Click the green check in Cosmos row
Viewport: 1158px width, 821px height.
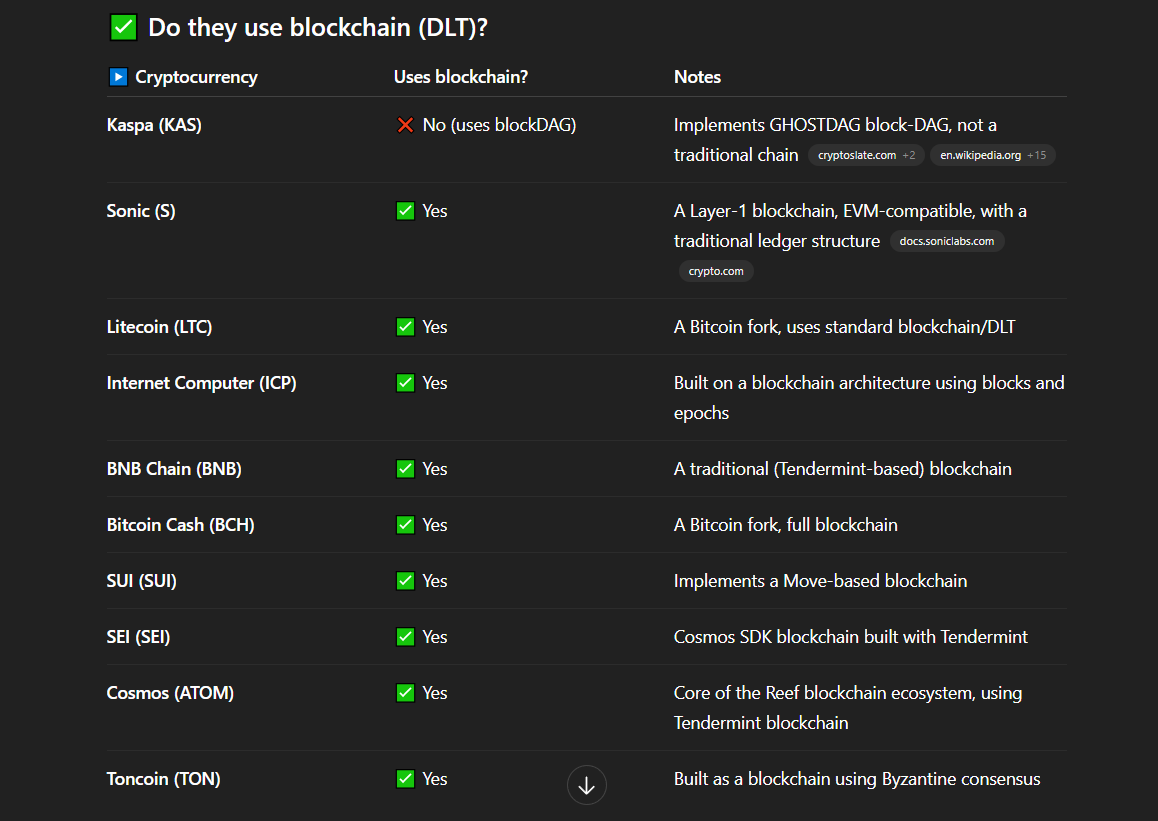pos(405,693)
